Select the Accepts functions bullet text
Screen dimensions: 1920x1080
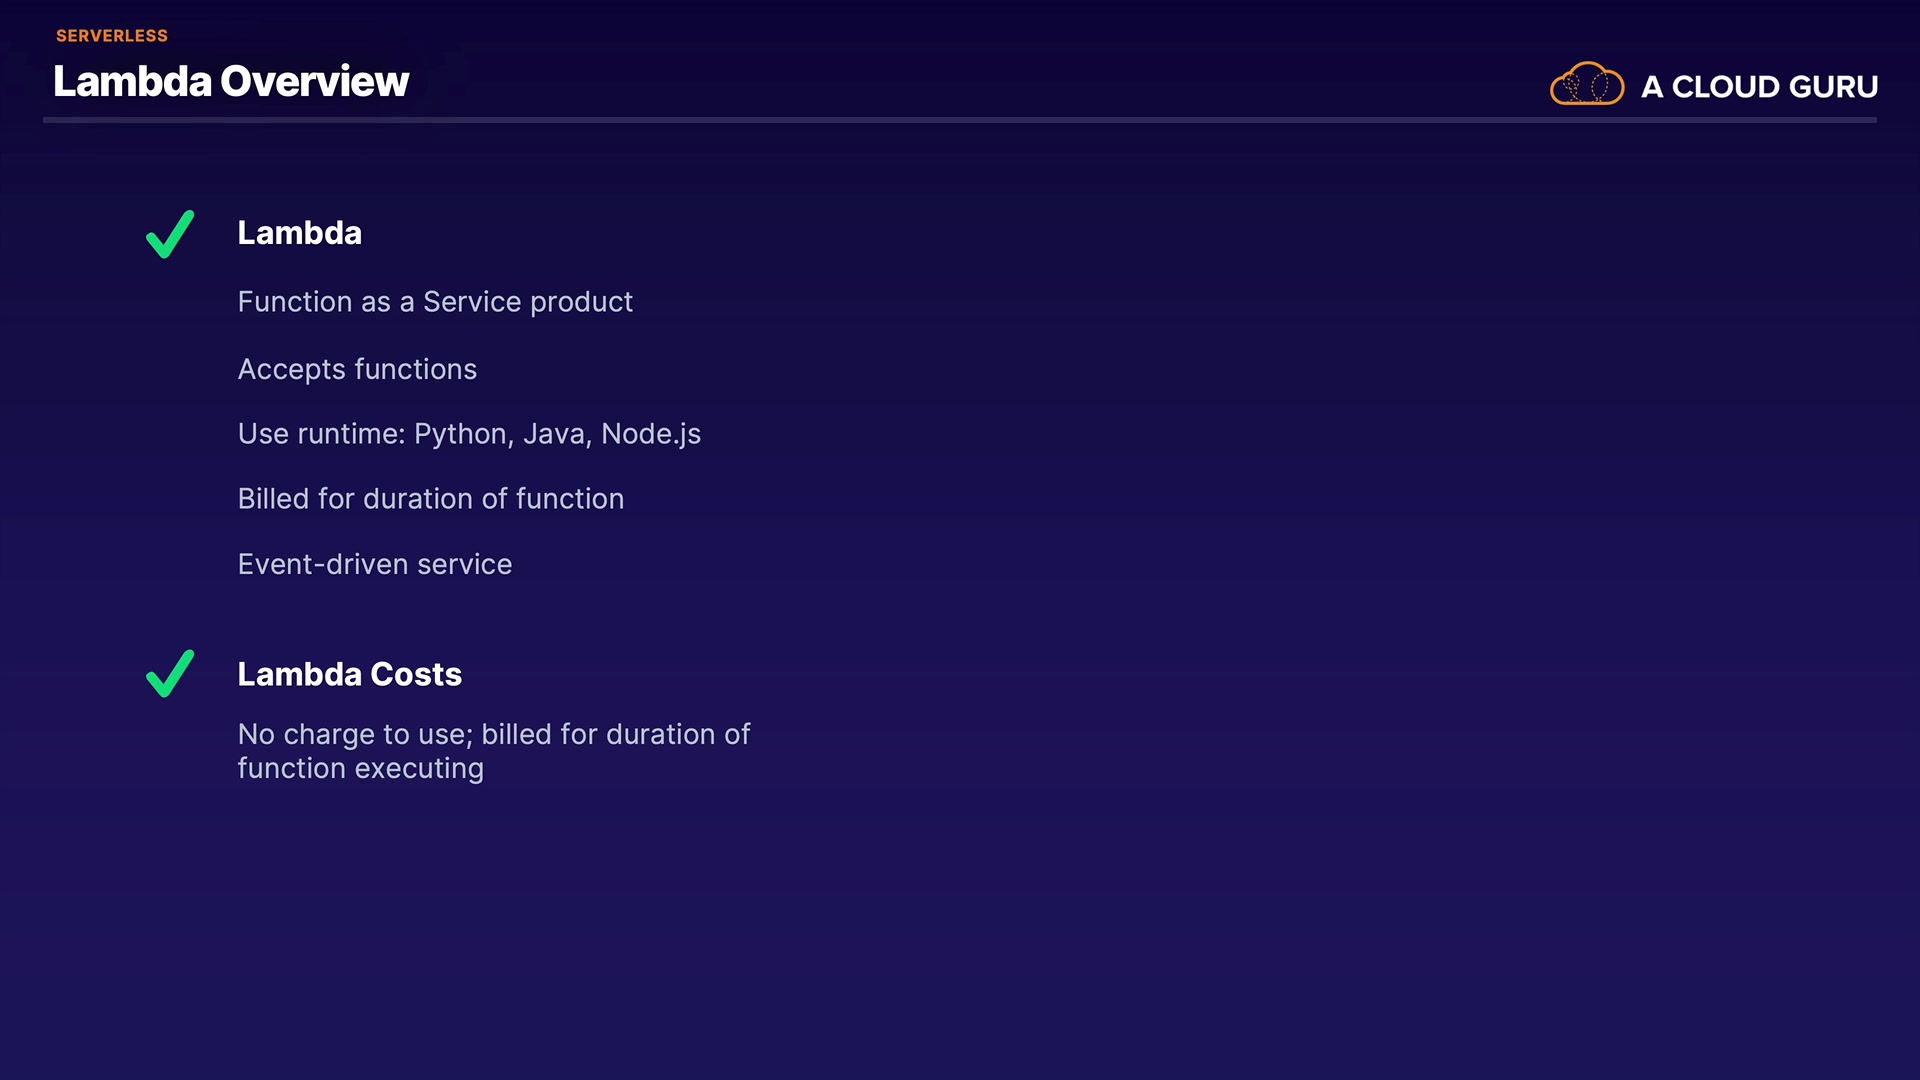point(357,369)
